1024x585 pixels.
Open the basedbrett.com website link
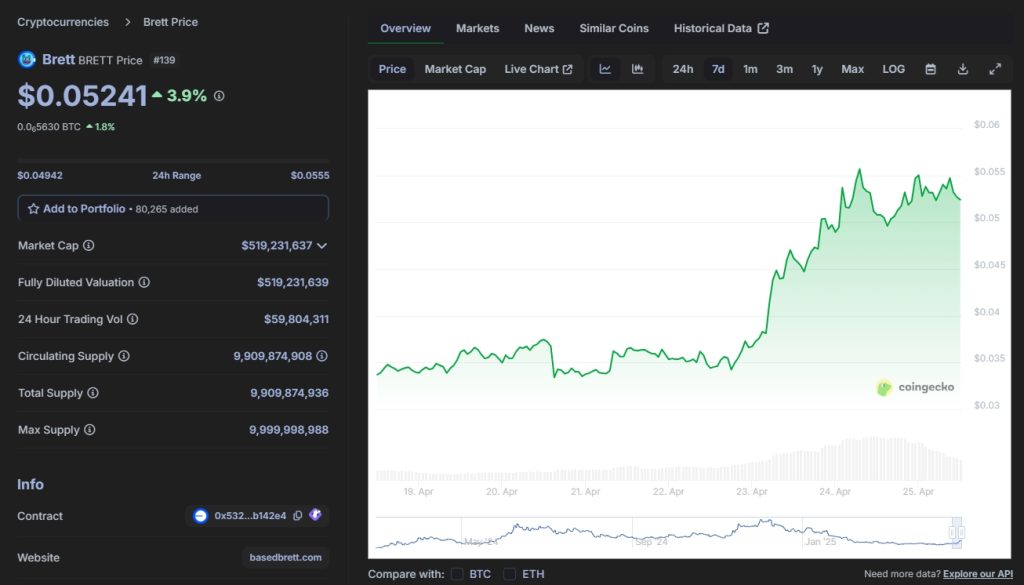(x=285, y=558)
